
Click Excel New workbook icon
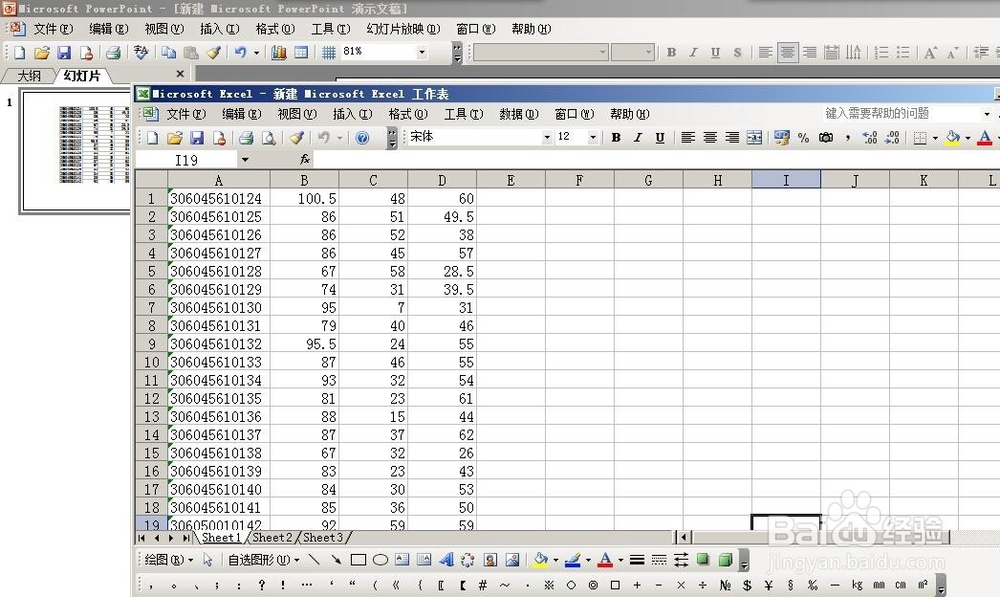tap(152, 137)
